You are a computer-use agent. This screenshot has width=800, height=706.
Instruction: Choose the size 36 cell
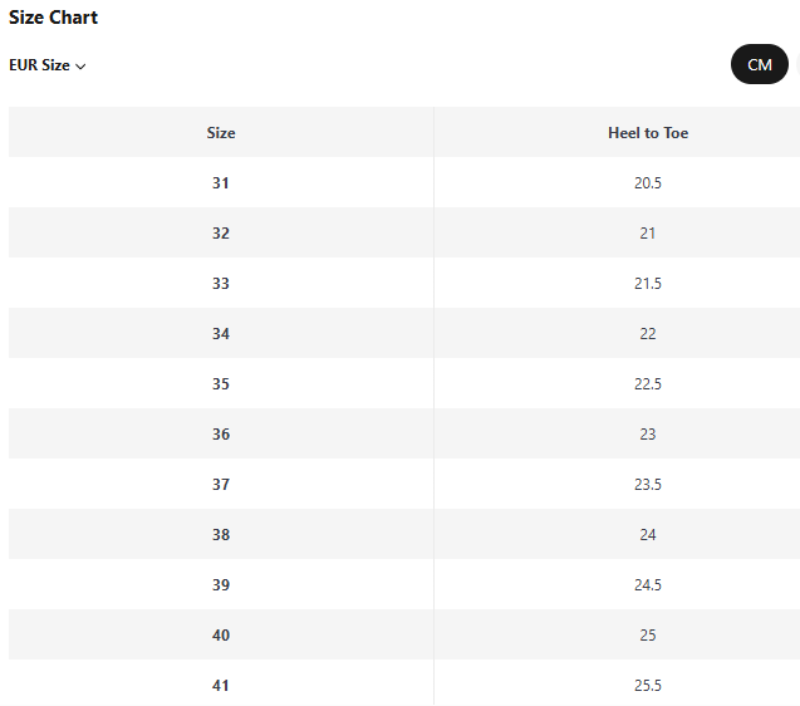pyautogui.click(x=221, y=434)
